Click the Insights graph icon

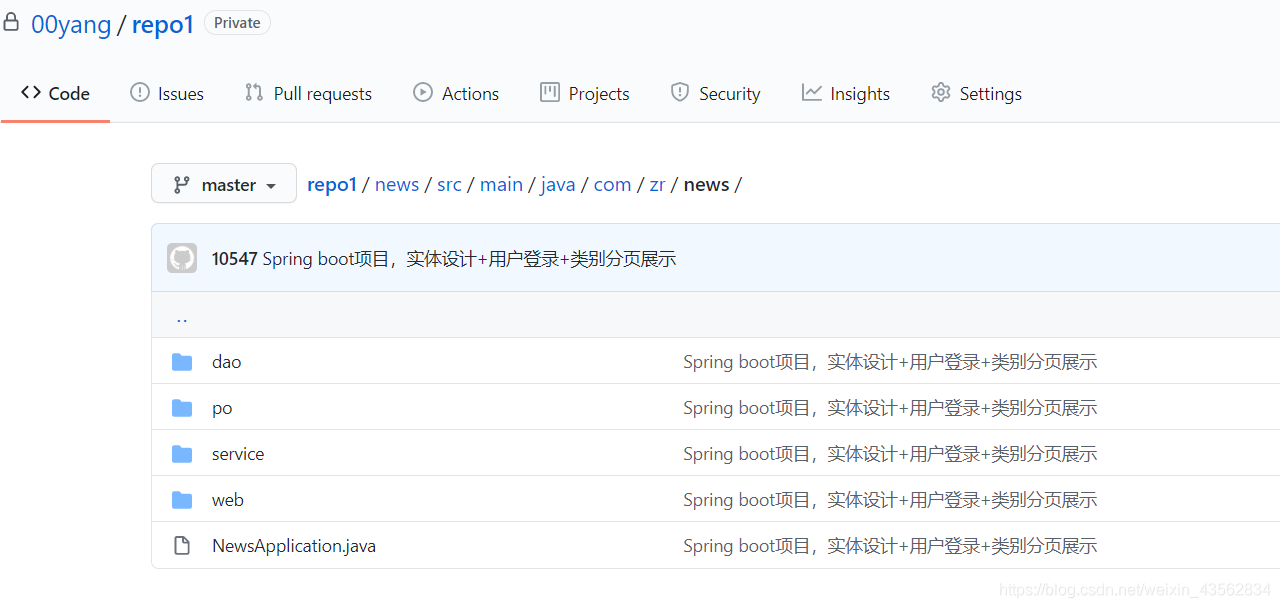point(810,92)
